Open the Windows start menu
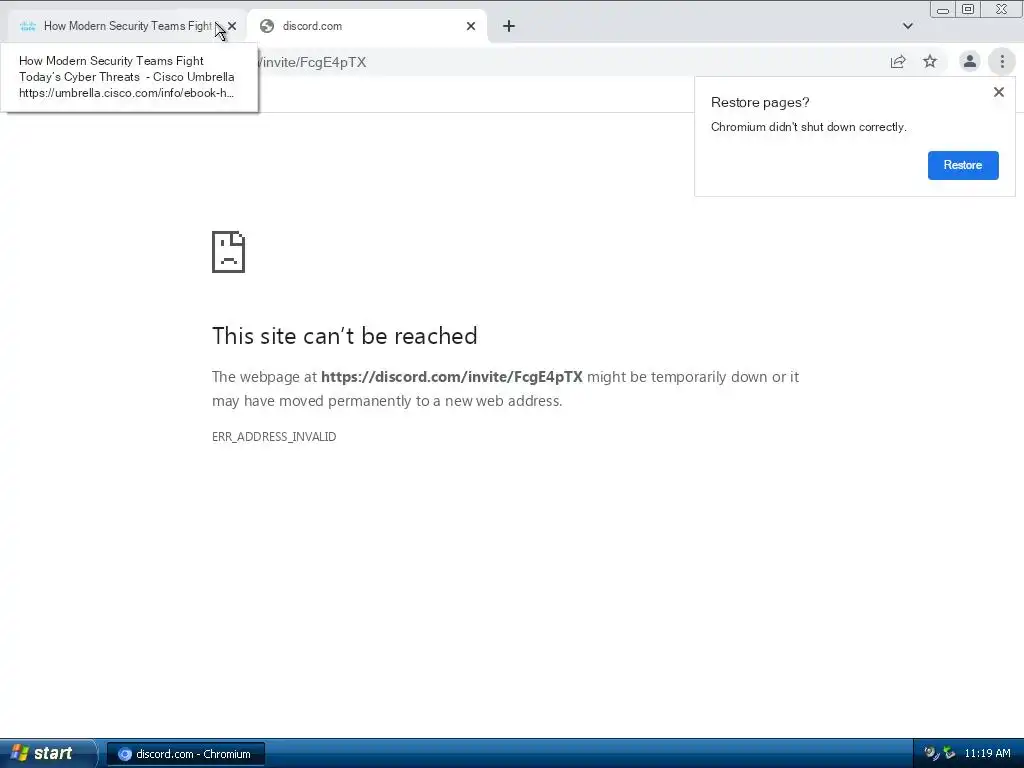1024x768 pixels. coord(48,753)
